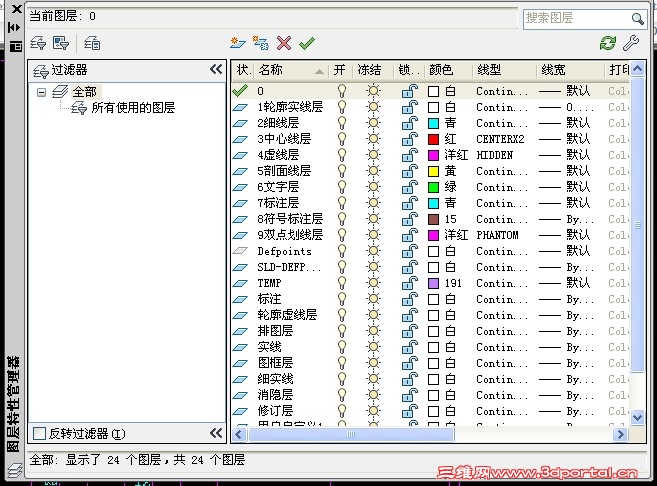The width and height of the screenshot is (657, 486).
Task: Click vertical scrollbar down arrow
Action: 637,417
